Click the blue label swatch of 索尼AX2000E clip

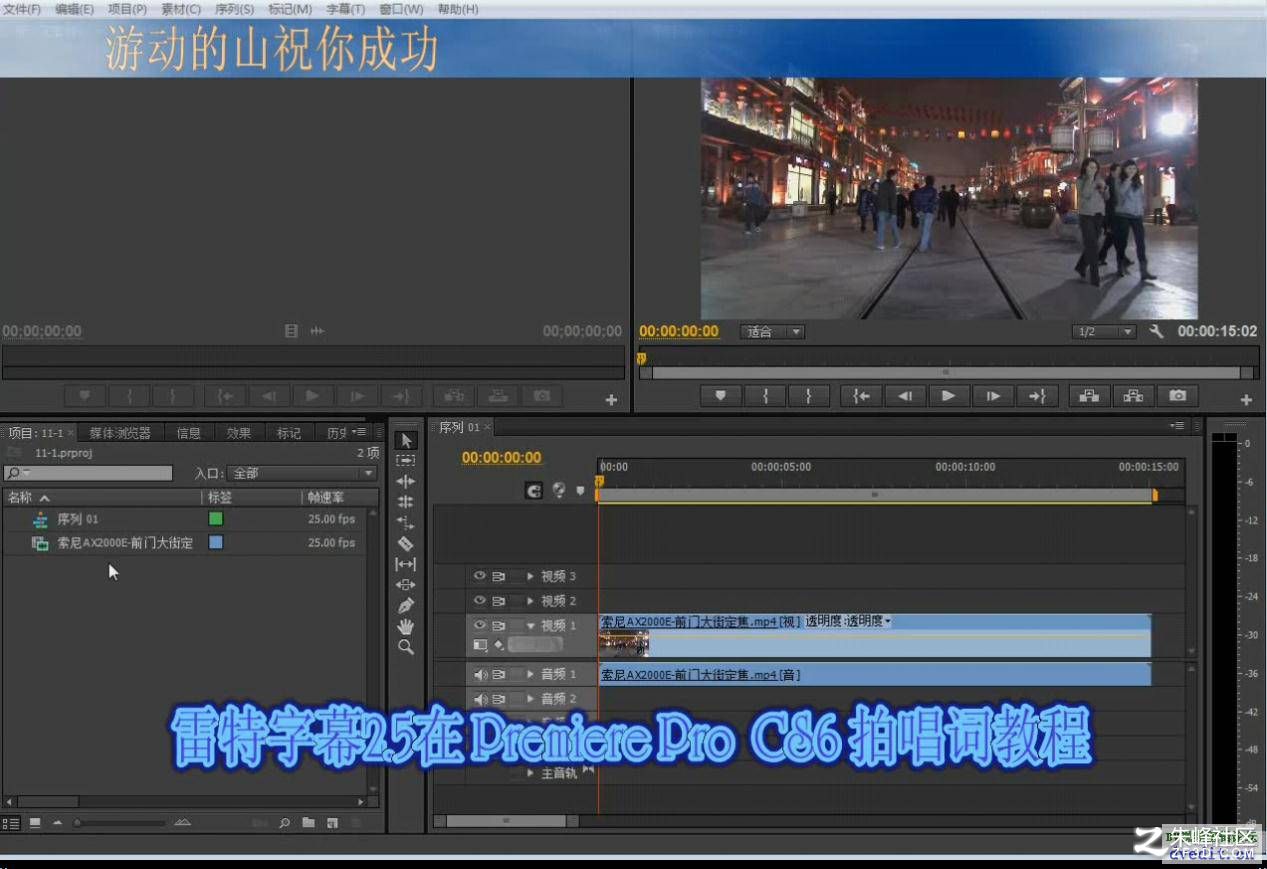tap(215, 542)
